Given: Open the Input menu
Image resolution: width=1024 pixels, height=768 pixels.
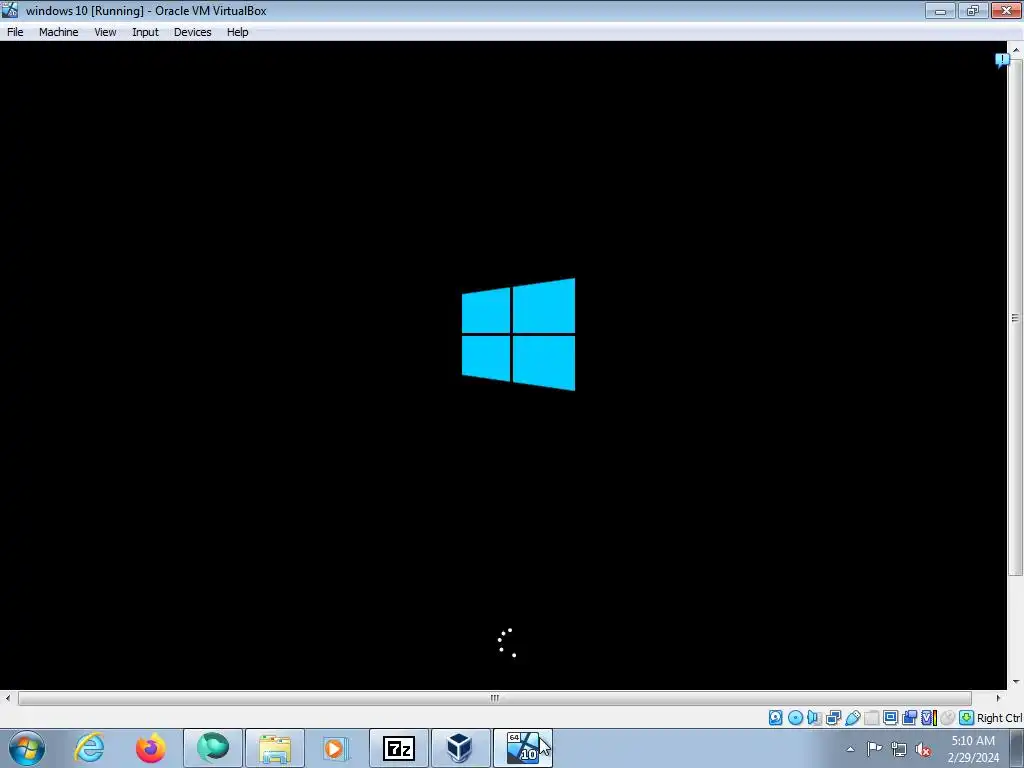Looking at the screenshot, I should pos(145,32).
